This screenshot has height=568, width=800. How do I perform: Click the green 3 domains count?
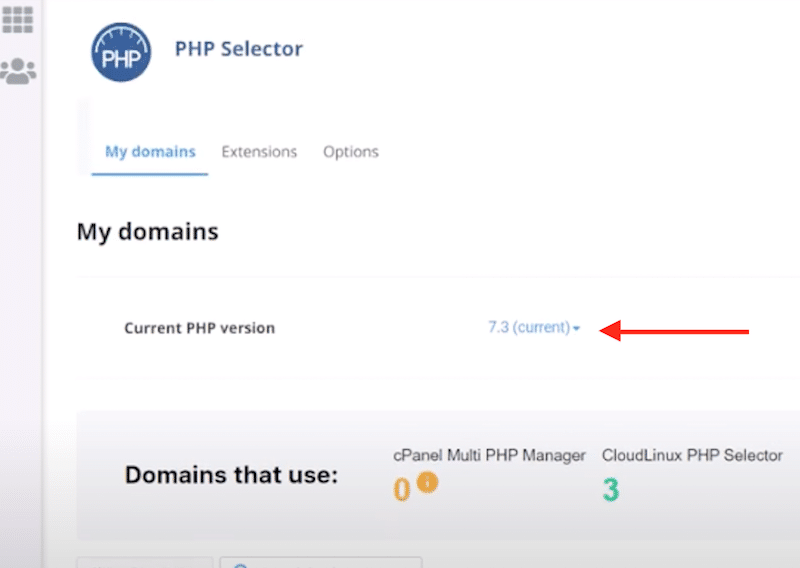tap(610, 489)
